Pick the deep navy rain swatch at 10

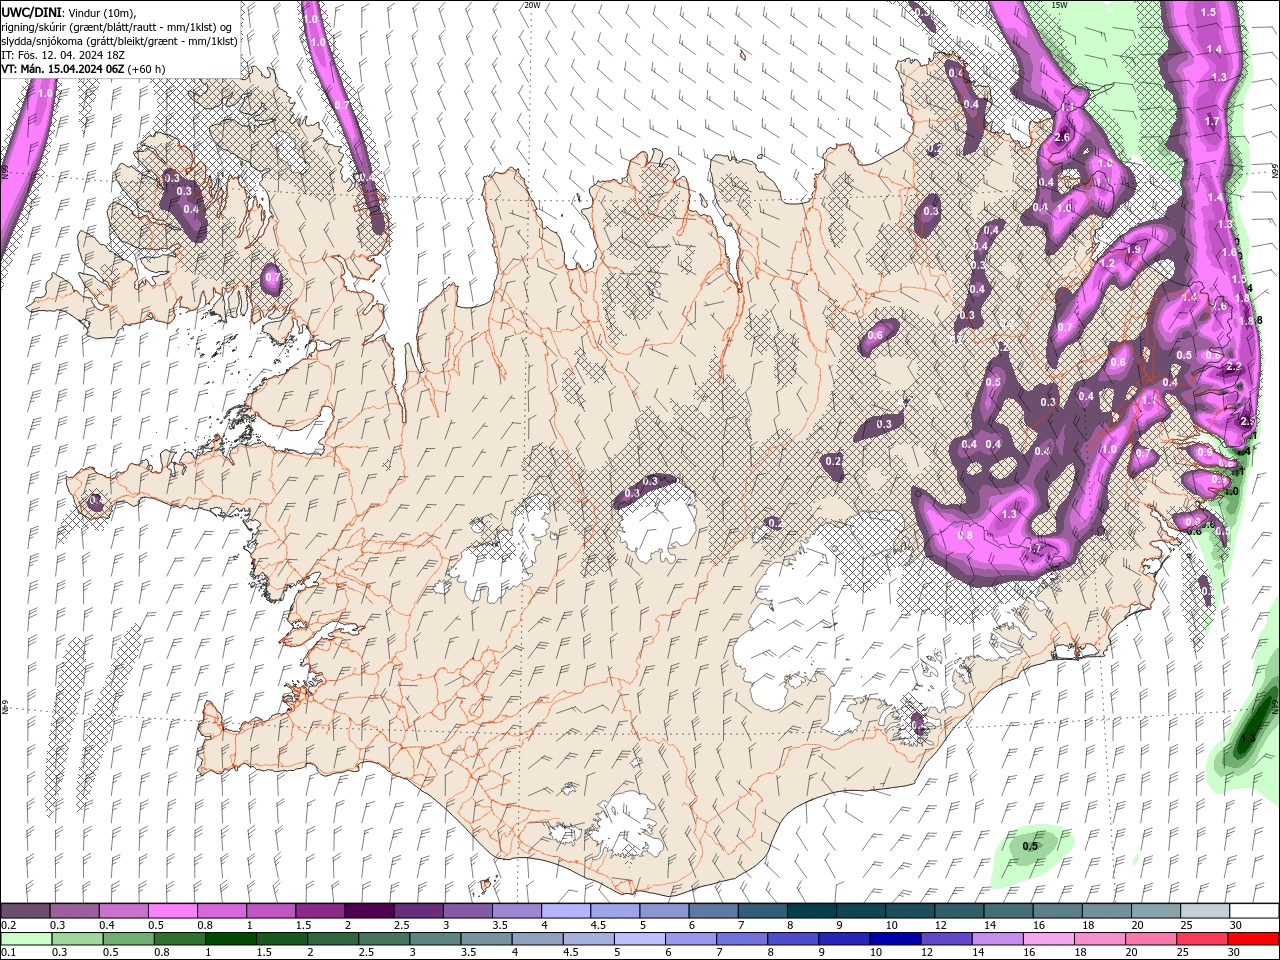coord(894,939)
